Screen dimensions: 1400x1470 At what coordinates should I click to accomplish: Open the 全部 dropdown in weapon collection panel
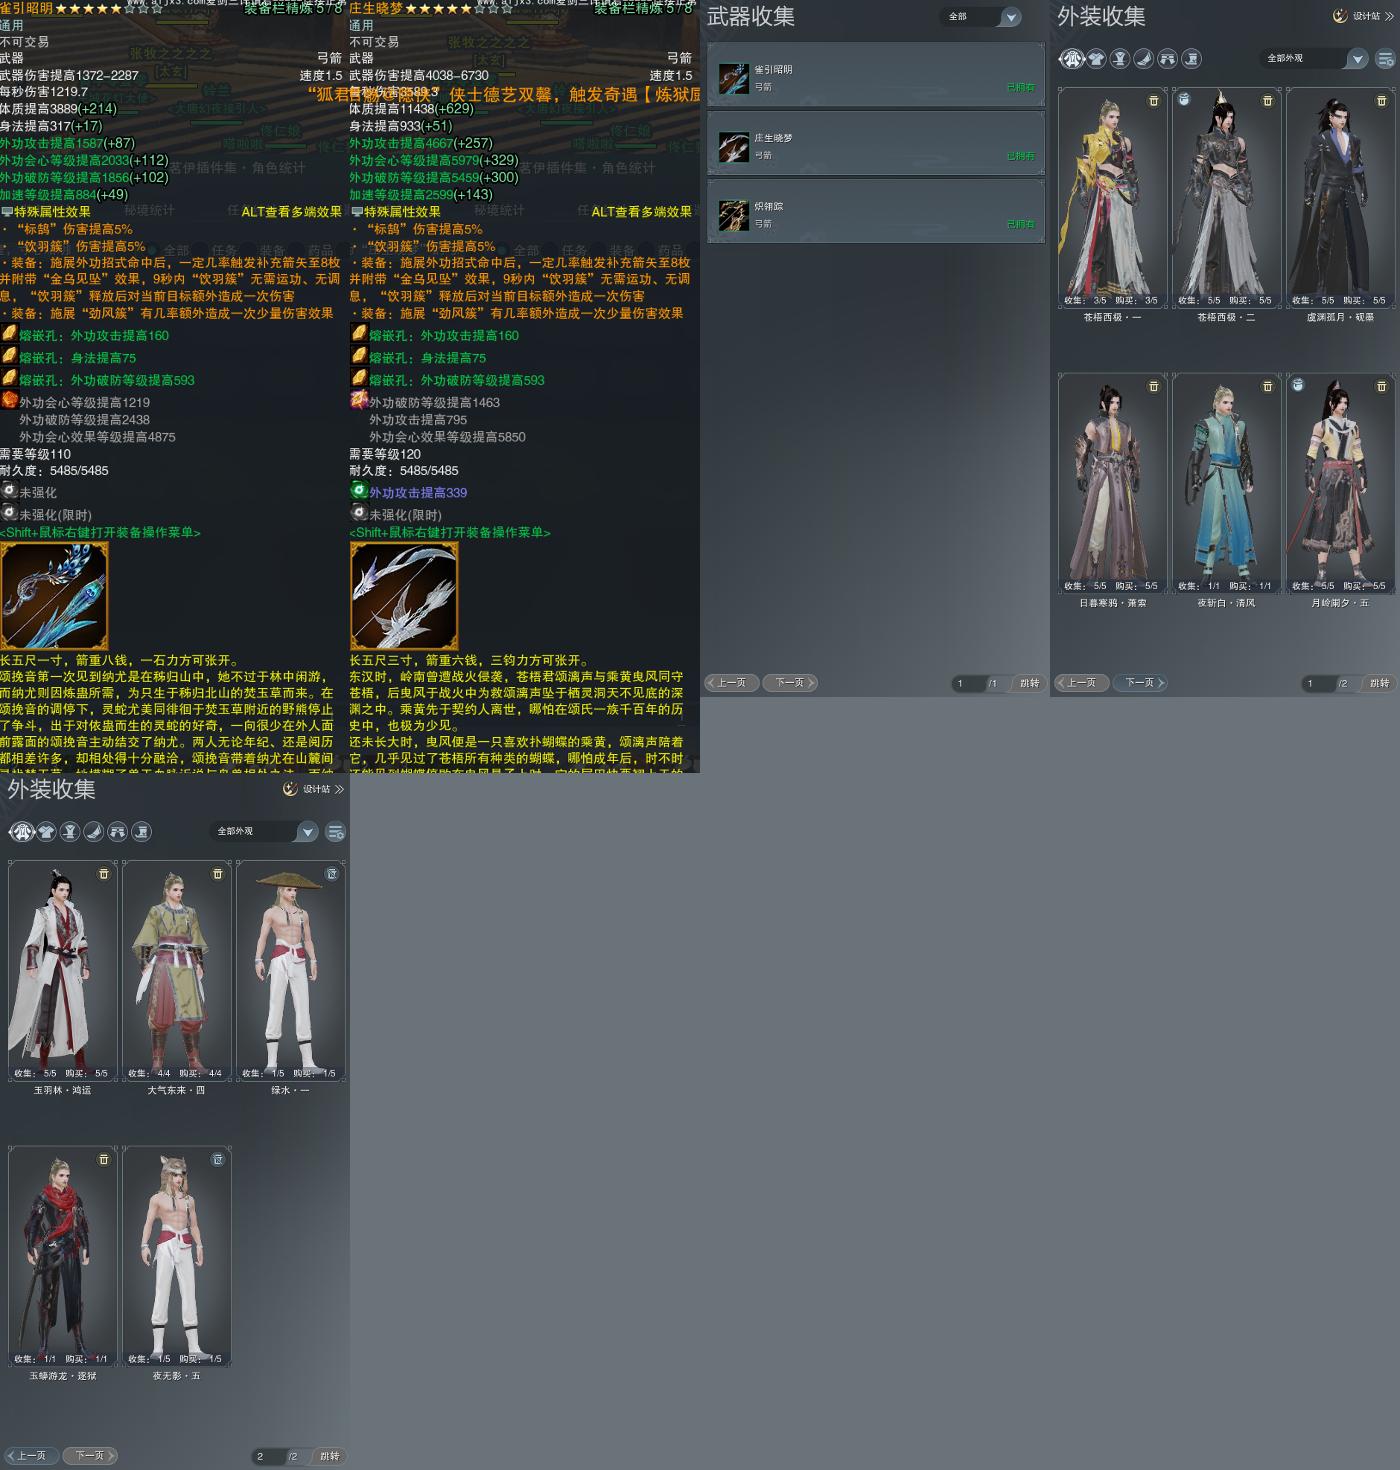click(x=981, y=17)
